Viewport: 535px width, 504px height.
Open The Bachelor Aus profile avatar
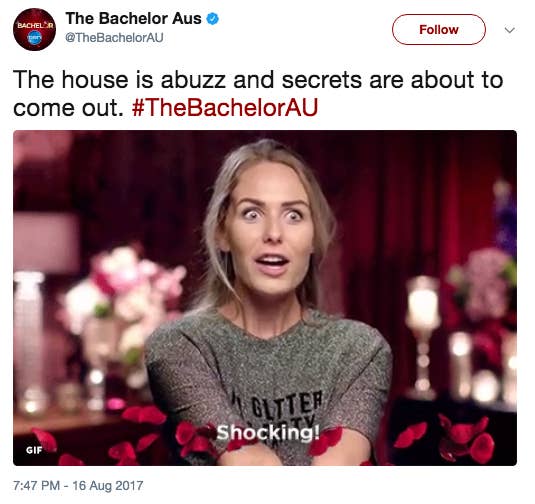34,30
